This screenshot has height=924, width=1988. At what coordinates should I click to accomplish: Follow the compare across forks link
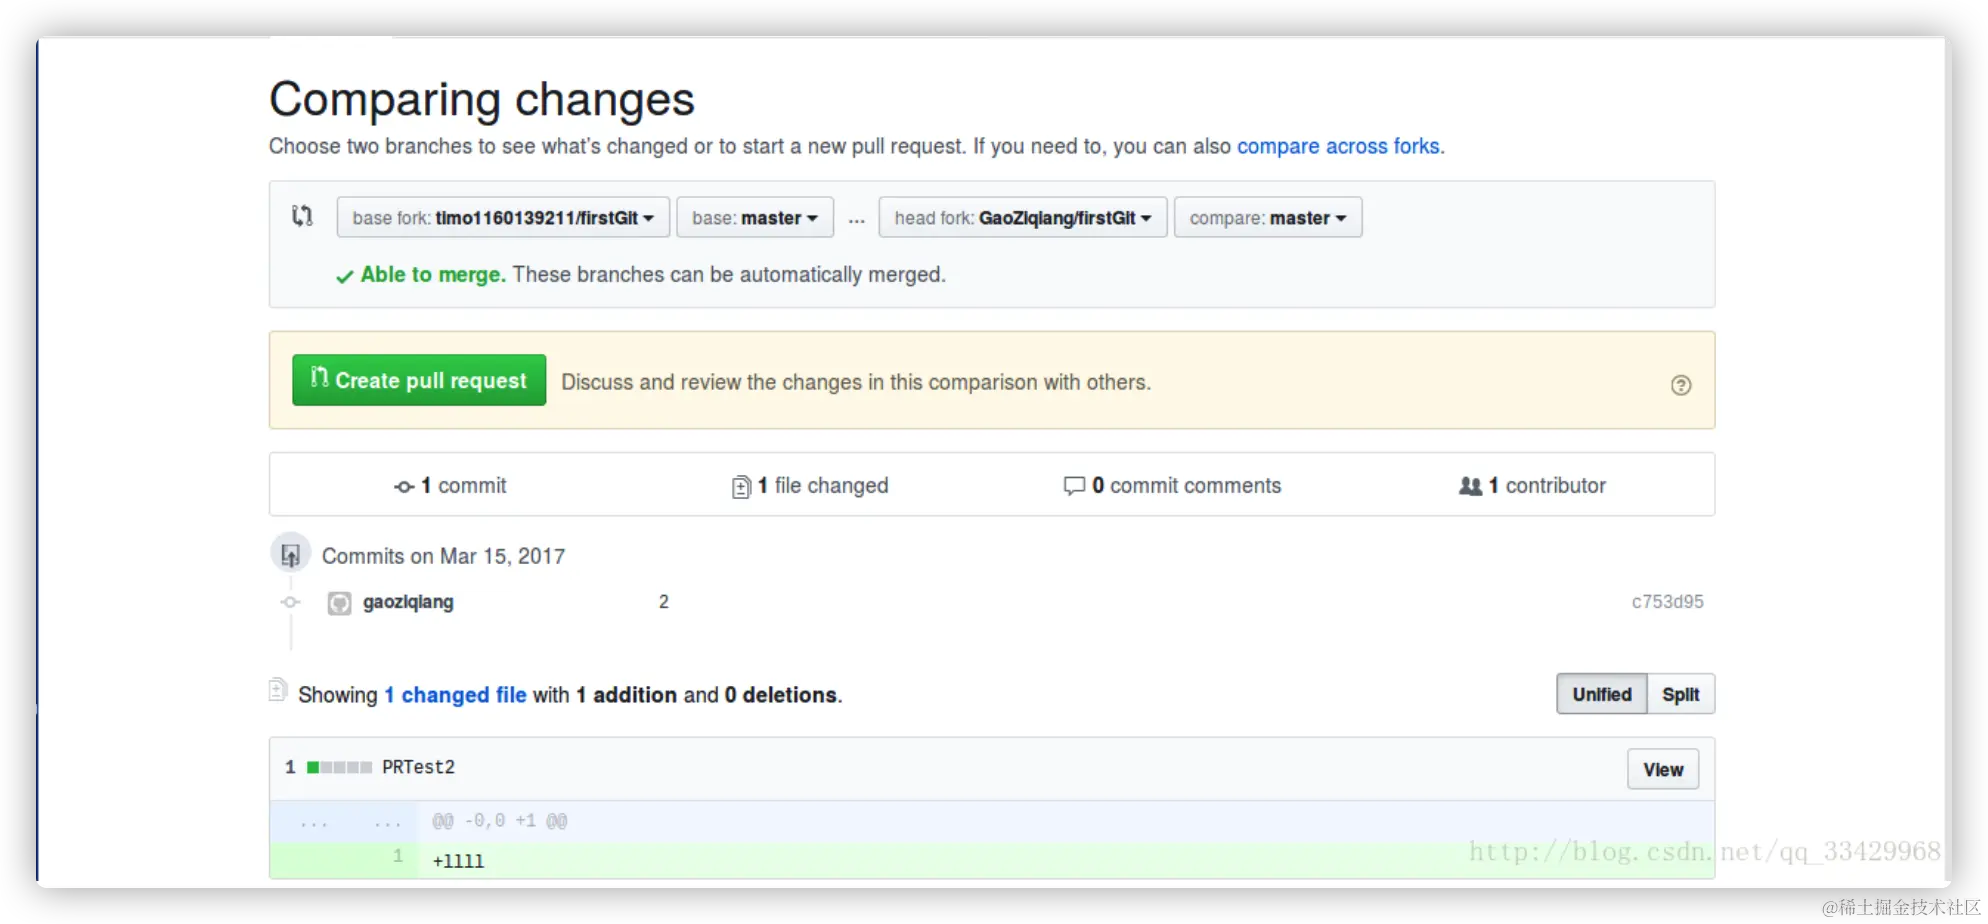(x=1338, y=146)
